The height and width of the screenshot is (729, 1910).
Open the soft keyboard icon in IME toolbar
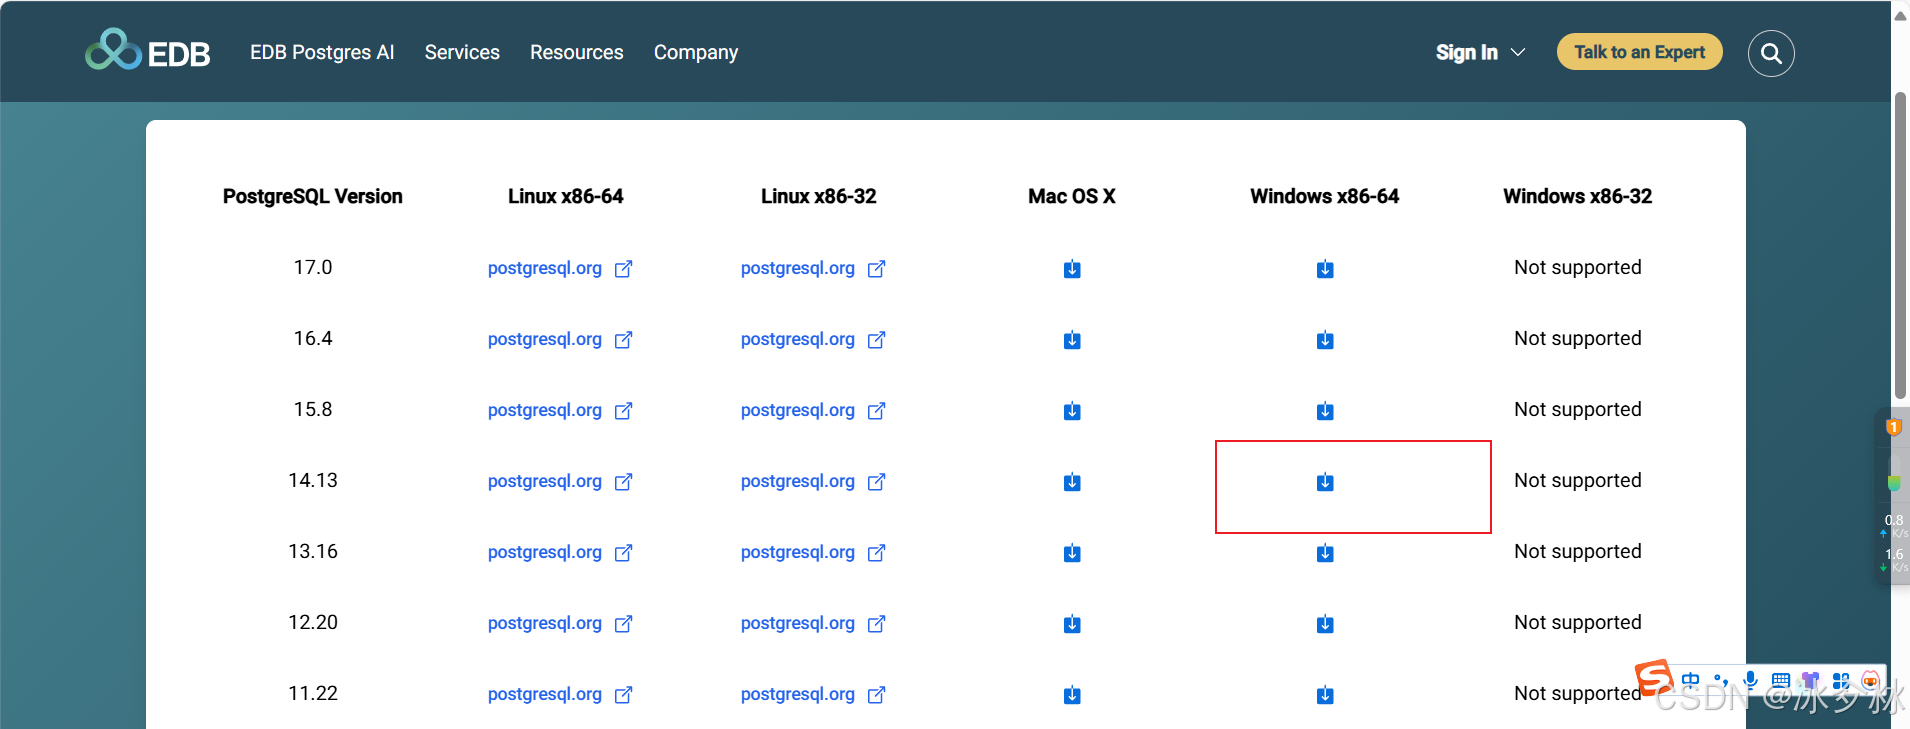point(1781,681)
